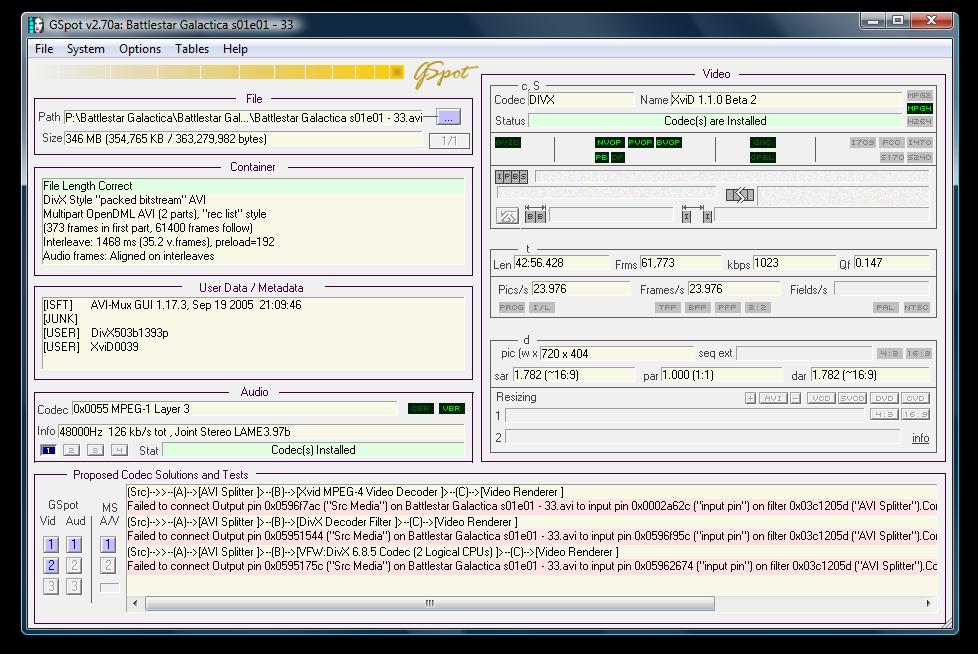978x654 pixels.
Task: Click the VBR audio indicator
Action: coord(451,409)
